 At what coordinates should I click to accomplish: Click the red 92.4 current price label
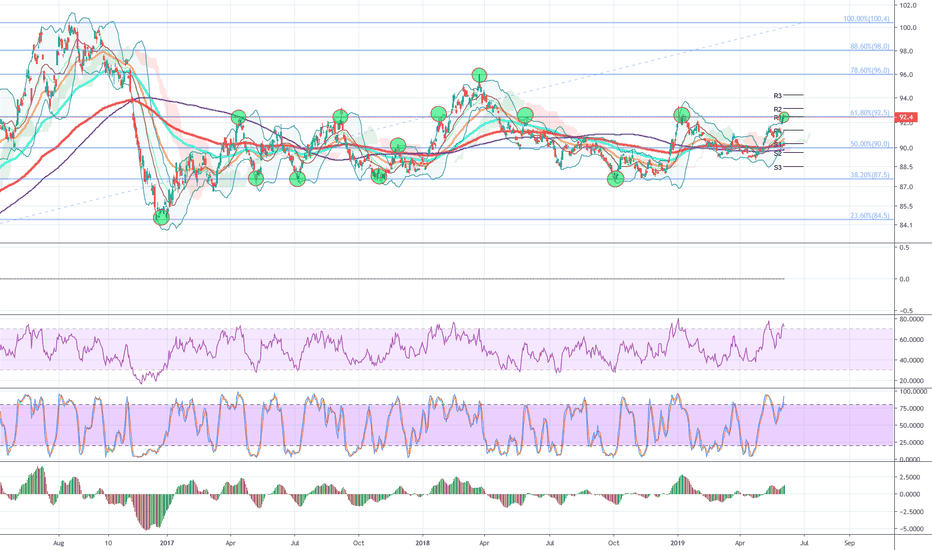point(906,117)
